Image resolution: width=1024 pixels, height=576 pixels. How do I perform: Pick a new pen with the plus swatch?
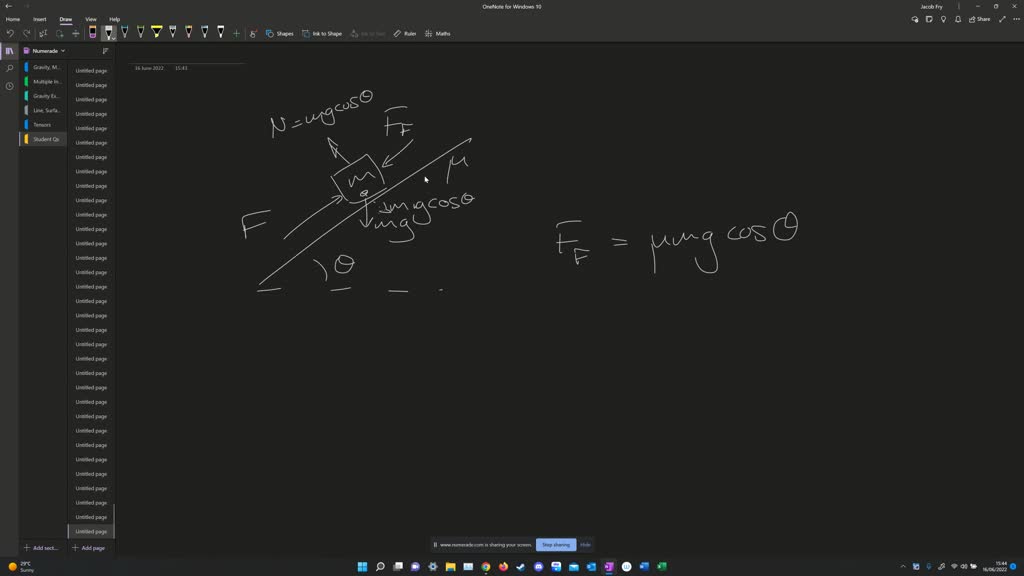click(235, 33)
